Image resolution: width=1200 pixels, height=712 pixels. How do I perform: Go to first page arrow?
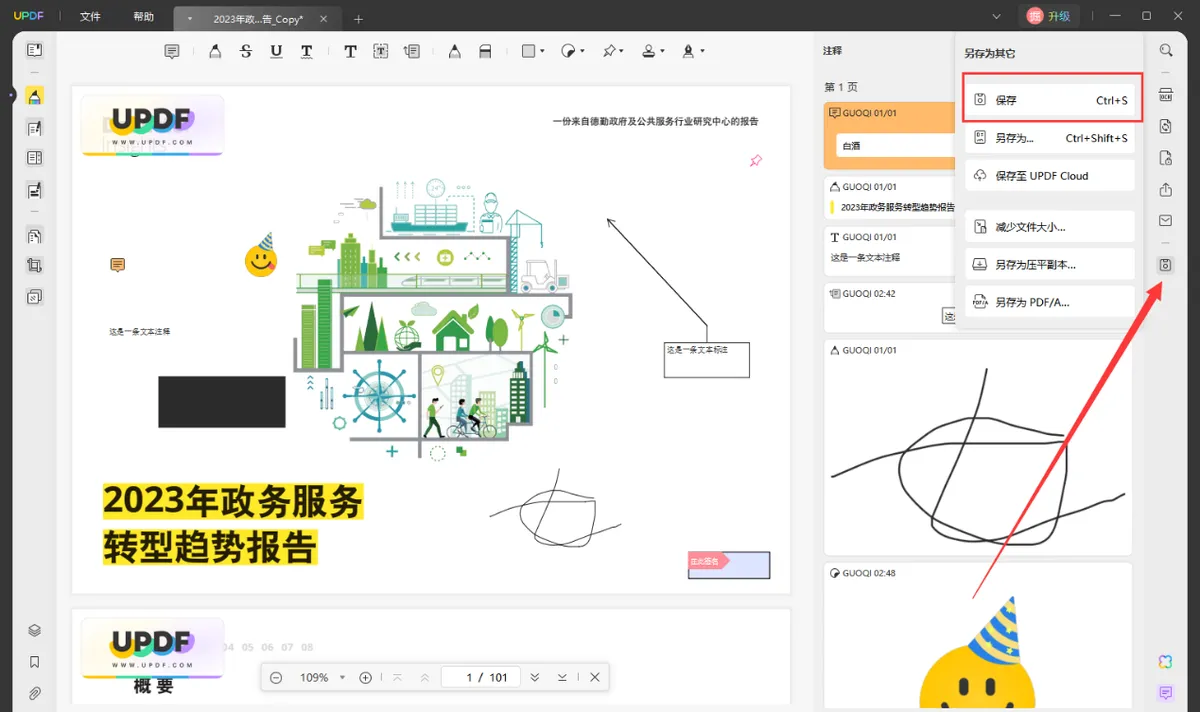(397, 678)
